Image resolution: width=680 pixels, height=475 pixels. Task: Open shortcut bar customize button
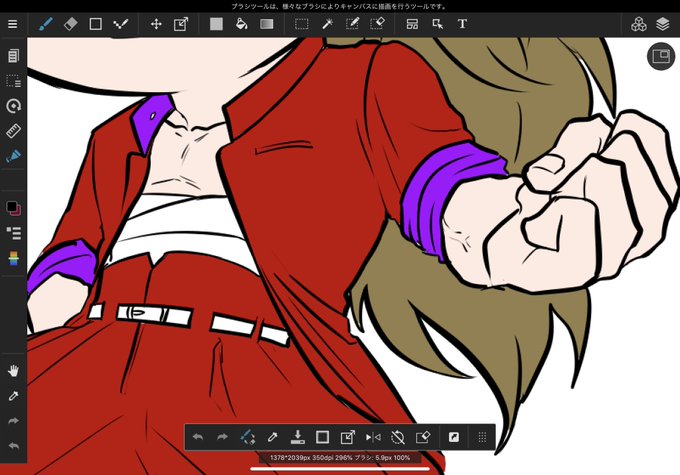coord(454,437)
